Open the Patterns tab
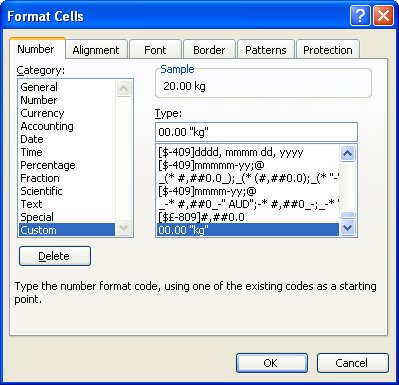 click(x=266, y=50)
